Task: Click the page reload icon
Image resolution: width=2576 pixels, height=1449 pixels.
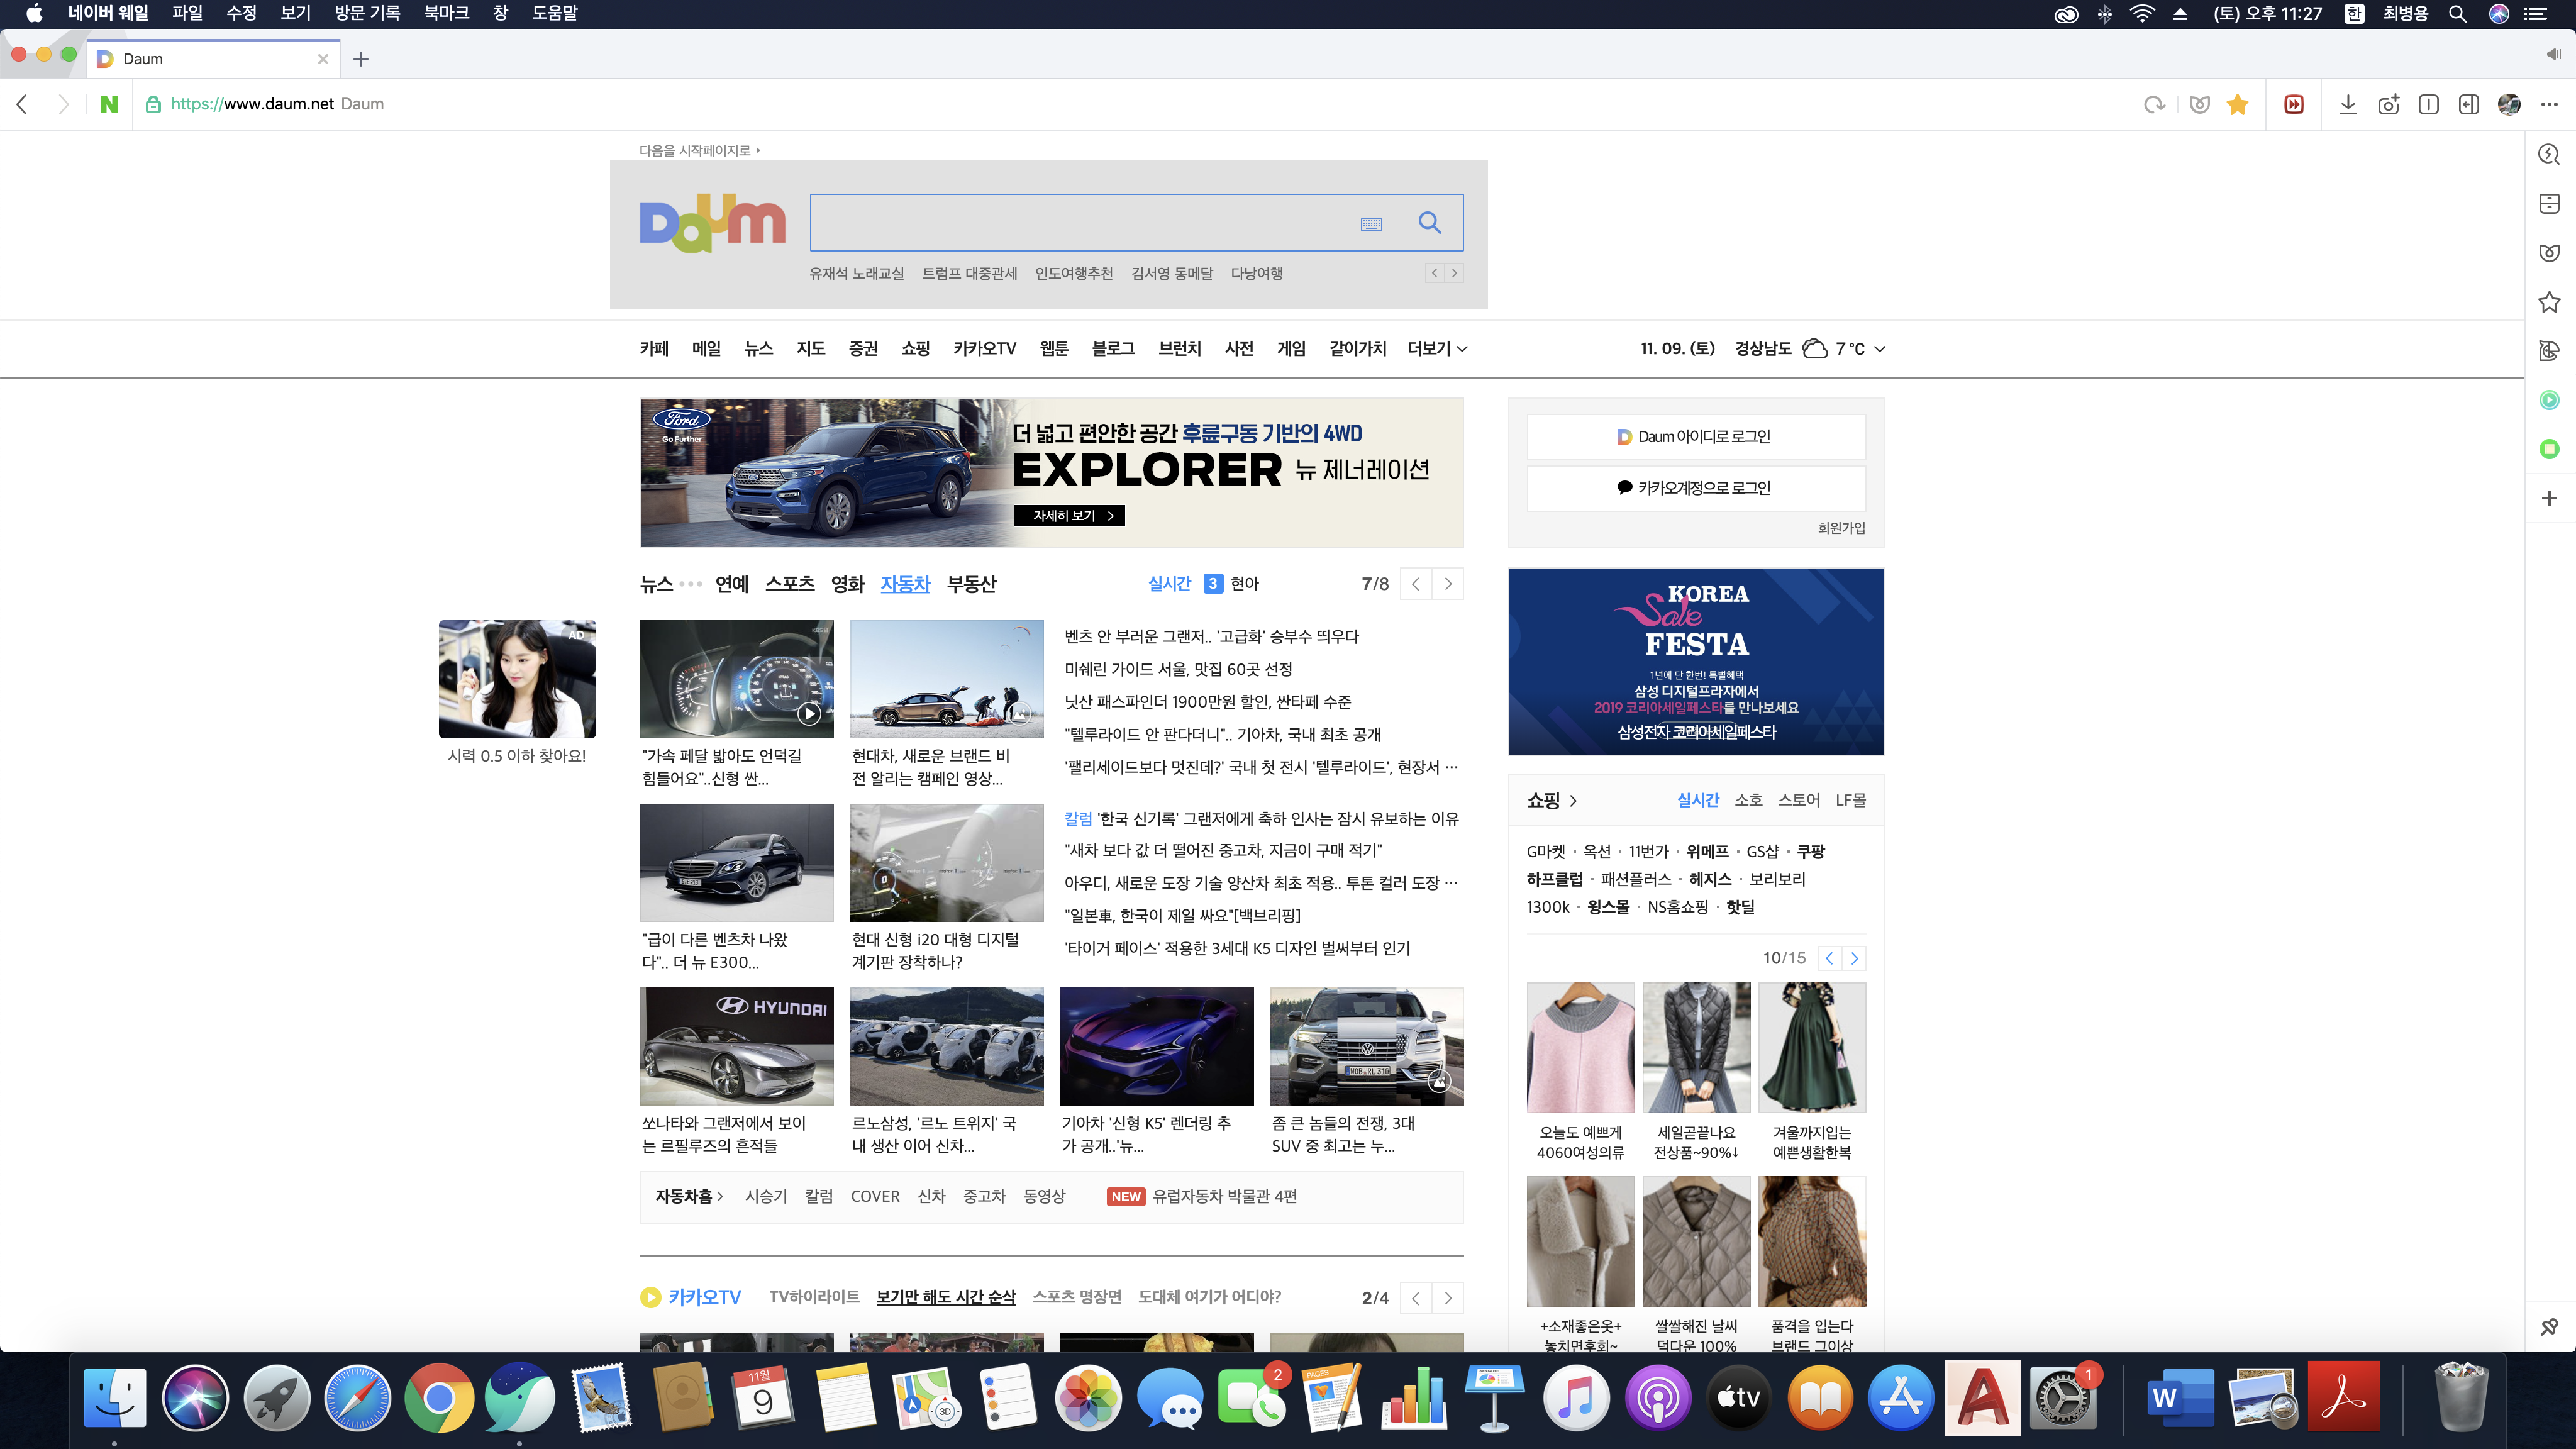Action: [x=2154, y=104]
